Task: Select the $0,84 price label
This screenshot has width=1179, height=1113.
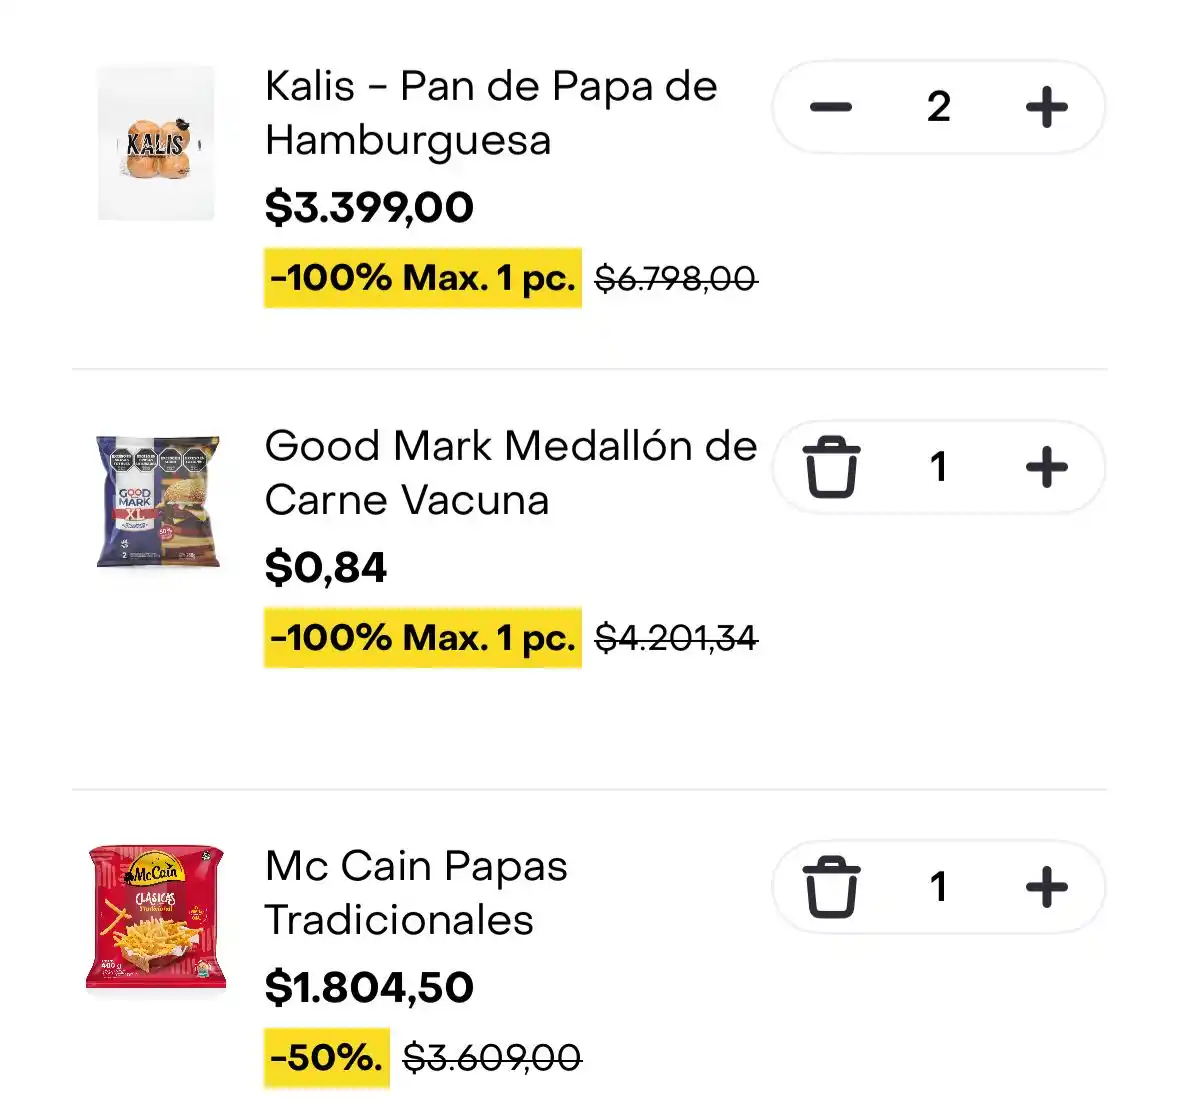Action: [x=327, y=568]
